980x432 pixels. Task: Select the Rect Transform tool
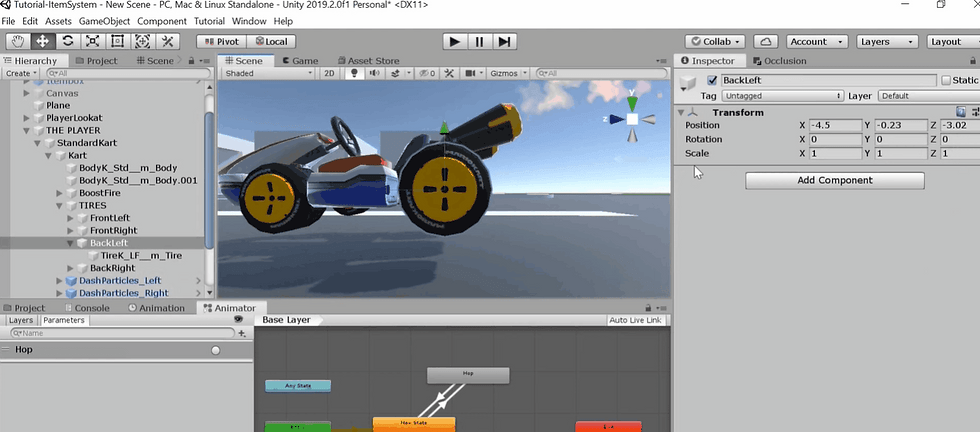click(x=118, y=42)
